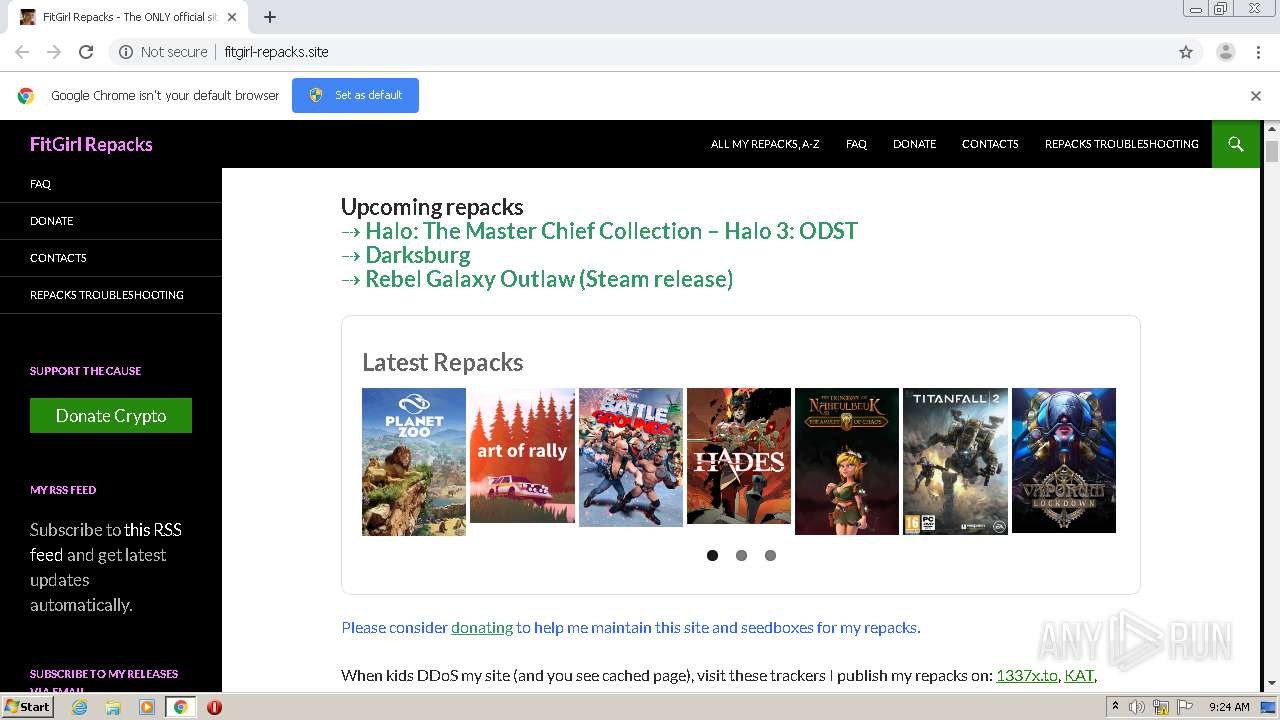Click the MY RSS FEED heading

pos(63,490)
